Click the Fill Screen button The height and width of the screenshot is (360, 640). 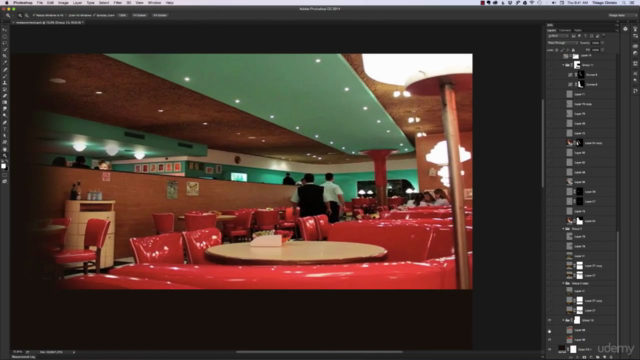click(x=160, y=15)
